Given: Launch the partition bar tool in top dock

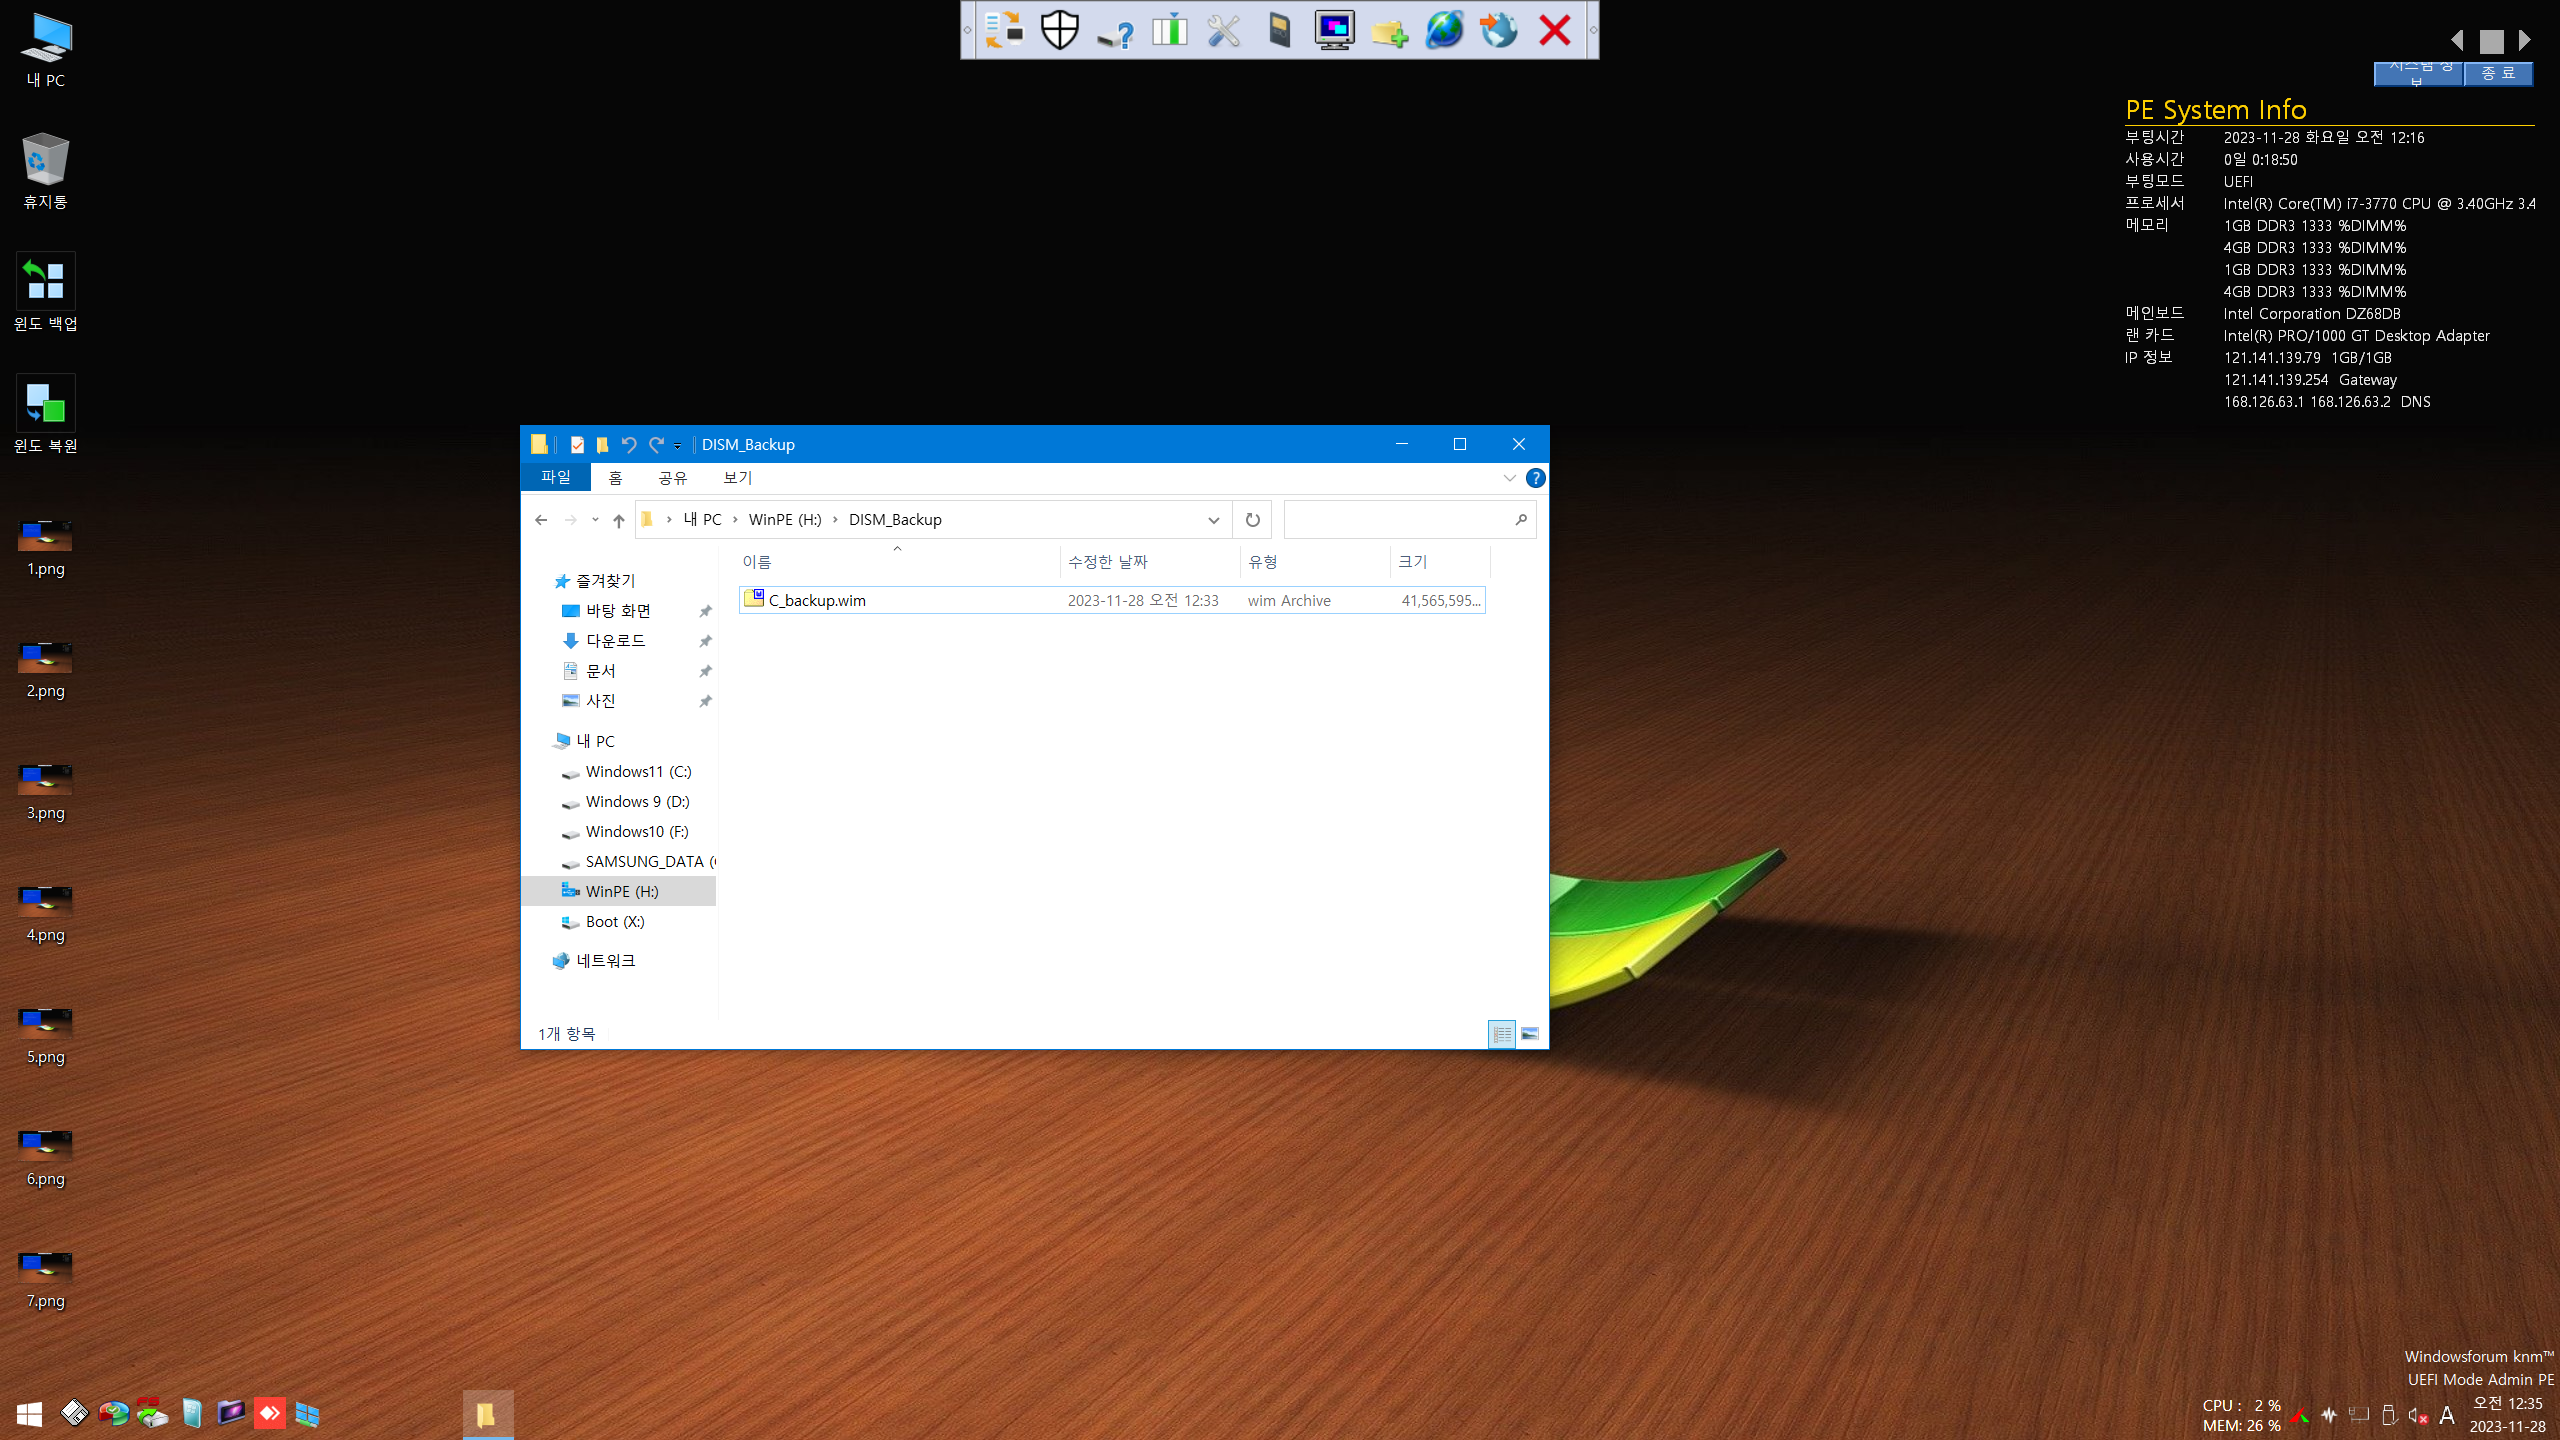Looking at the screenshot, I should (1169, 30).
